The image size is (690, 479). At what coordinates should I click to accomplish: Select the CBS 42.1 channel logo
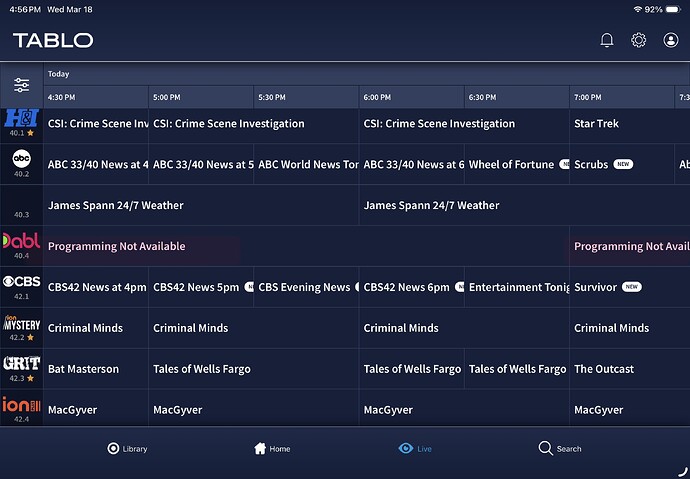[x=21, y=283]
